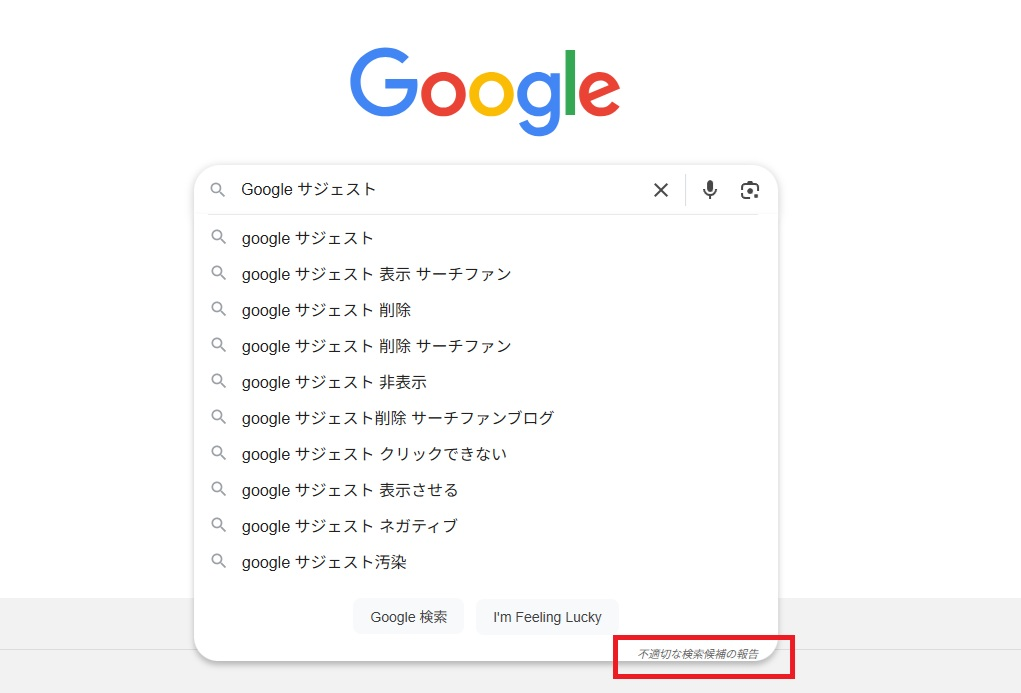Open Google Lens image search icon

point(750,190)
